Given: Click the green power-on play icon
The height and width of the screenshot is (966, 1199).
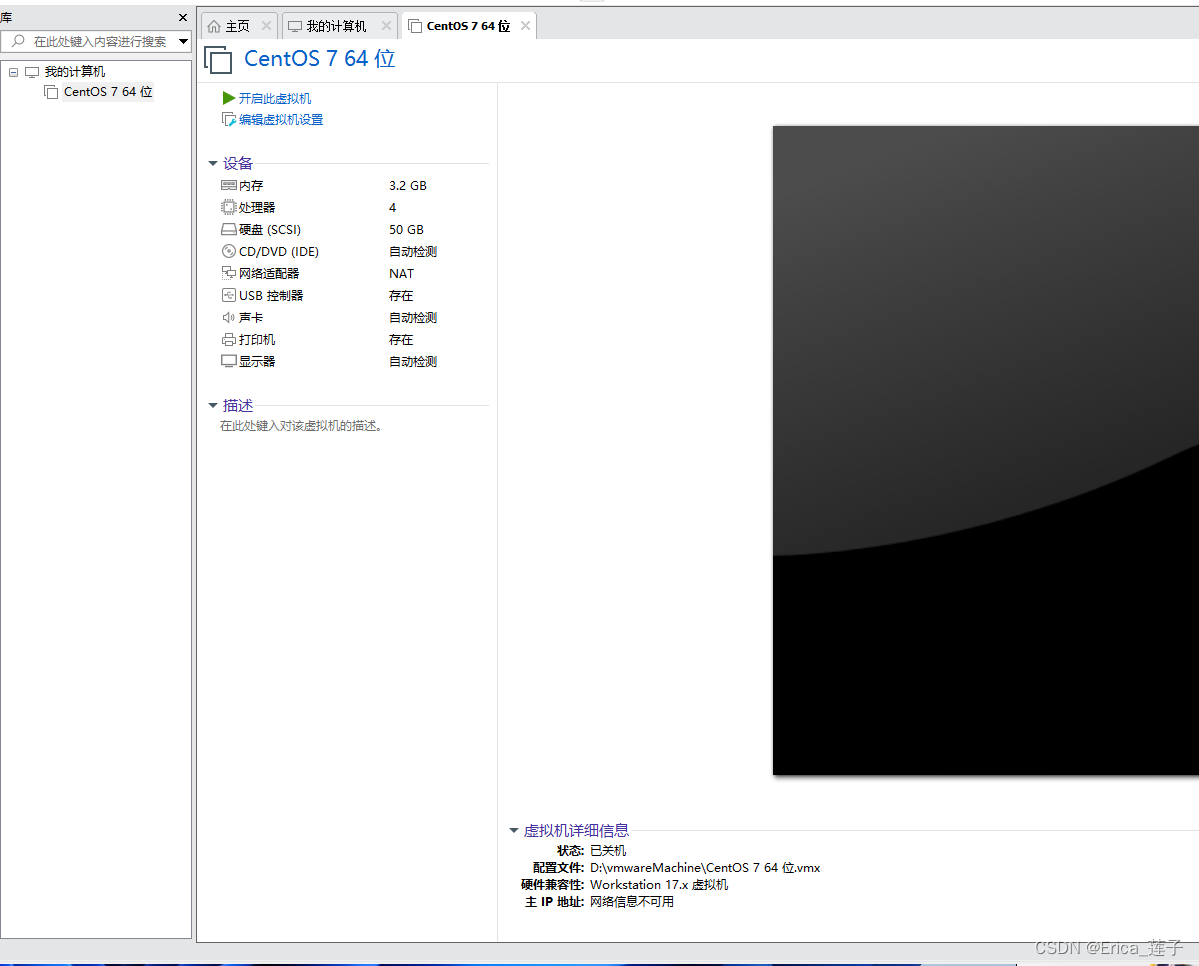Looking at the screenshot, I should click(x=229, y=98).
